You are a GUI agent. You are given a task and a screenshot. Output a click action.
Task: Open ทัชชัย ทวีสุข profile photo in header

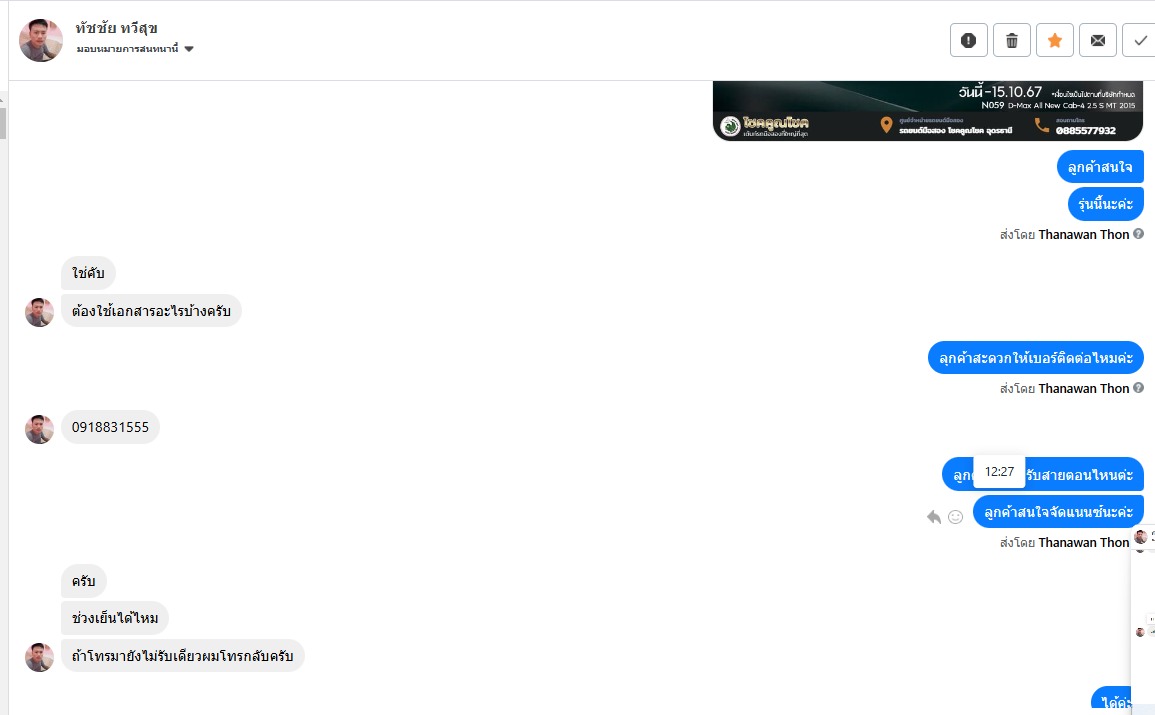click(41, 40)
